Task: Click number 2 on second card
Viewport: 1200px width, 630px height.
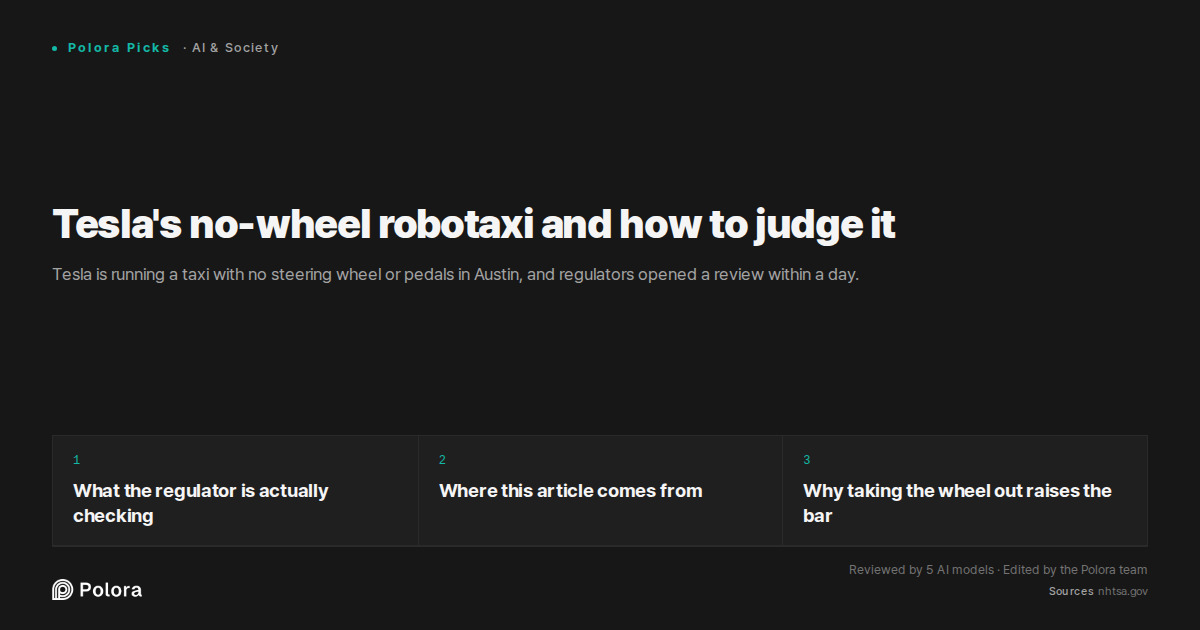Action: (442, 460)
